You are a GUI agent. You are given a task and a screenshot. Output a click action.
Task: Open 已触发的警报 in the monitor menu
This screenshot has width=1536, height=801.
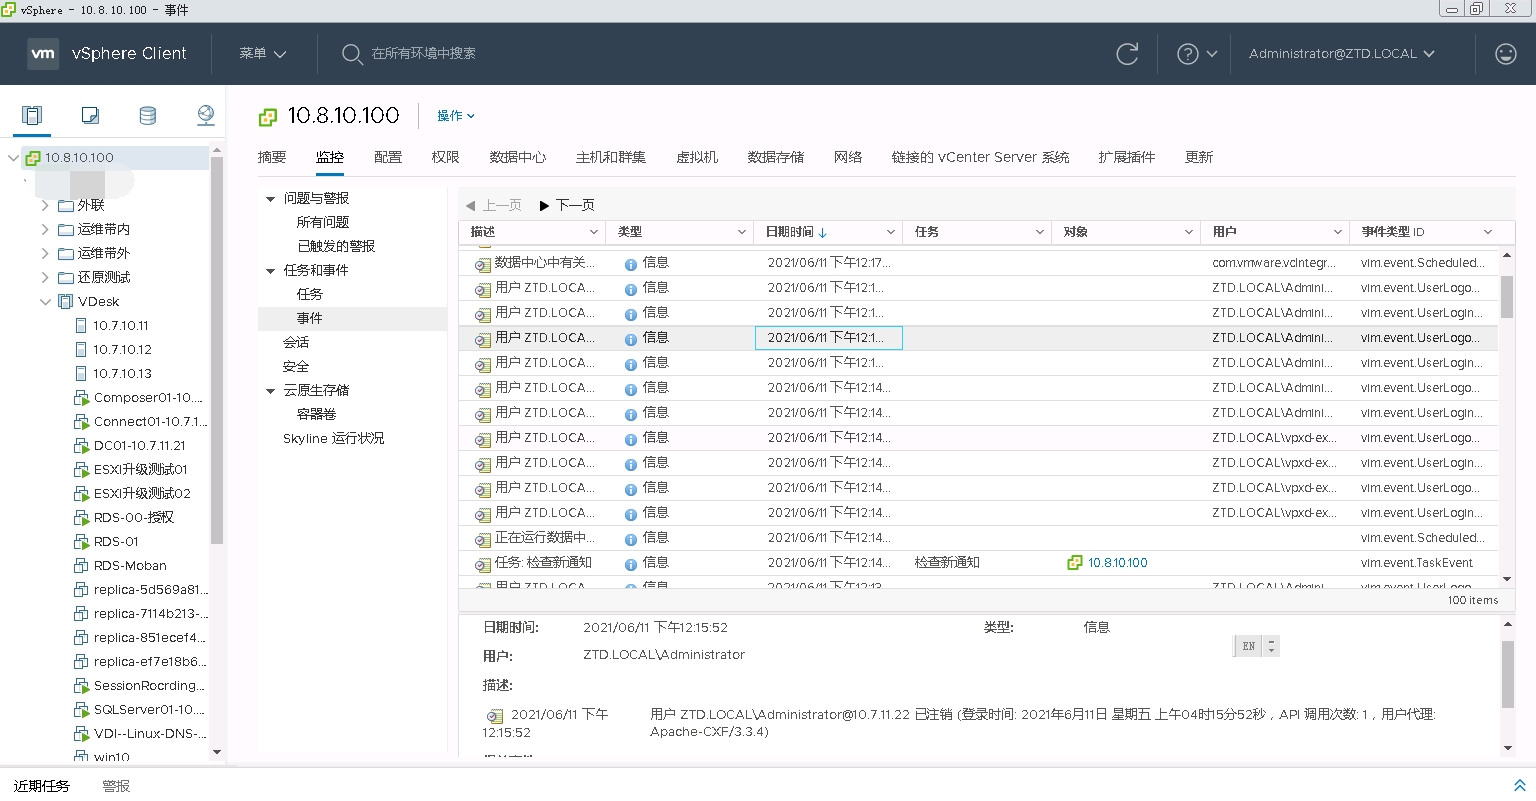pyautogui.click(x=336, y=246)
